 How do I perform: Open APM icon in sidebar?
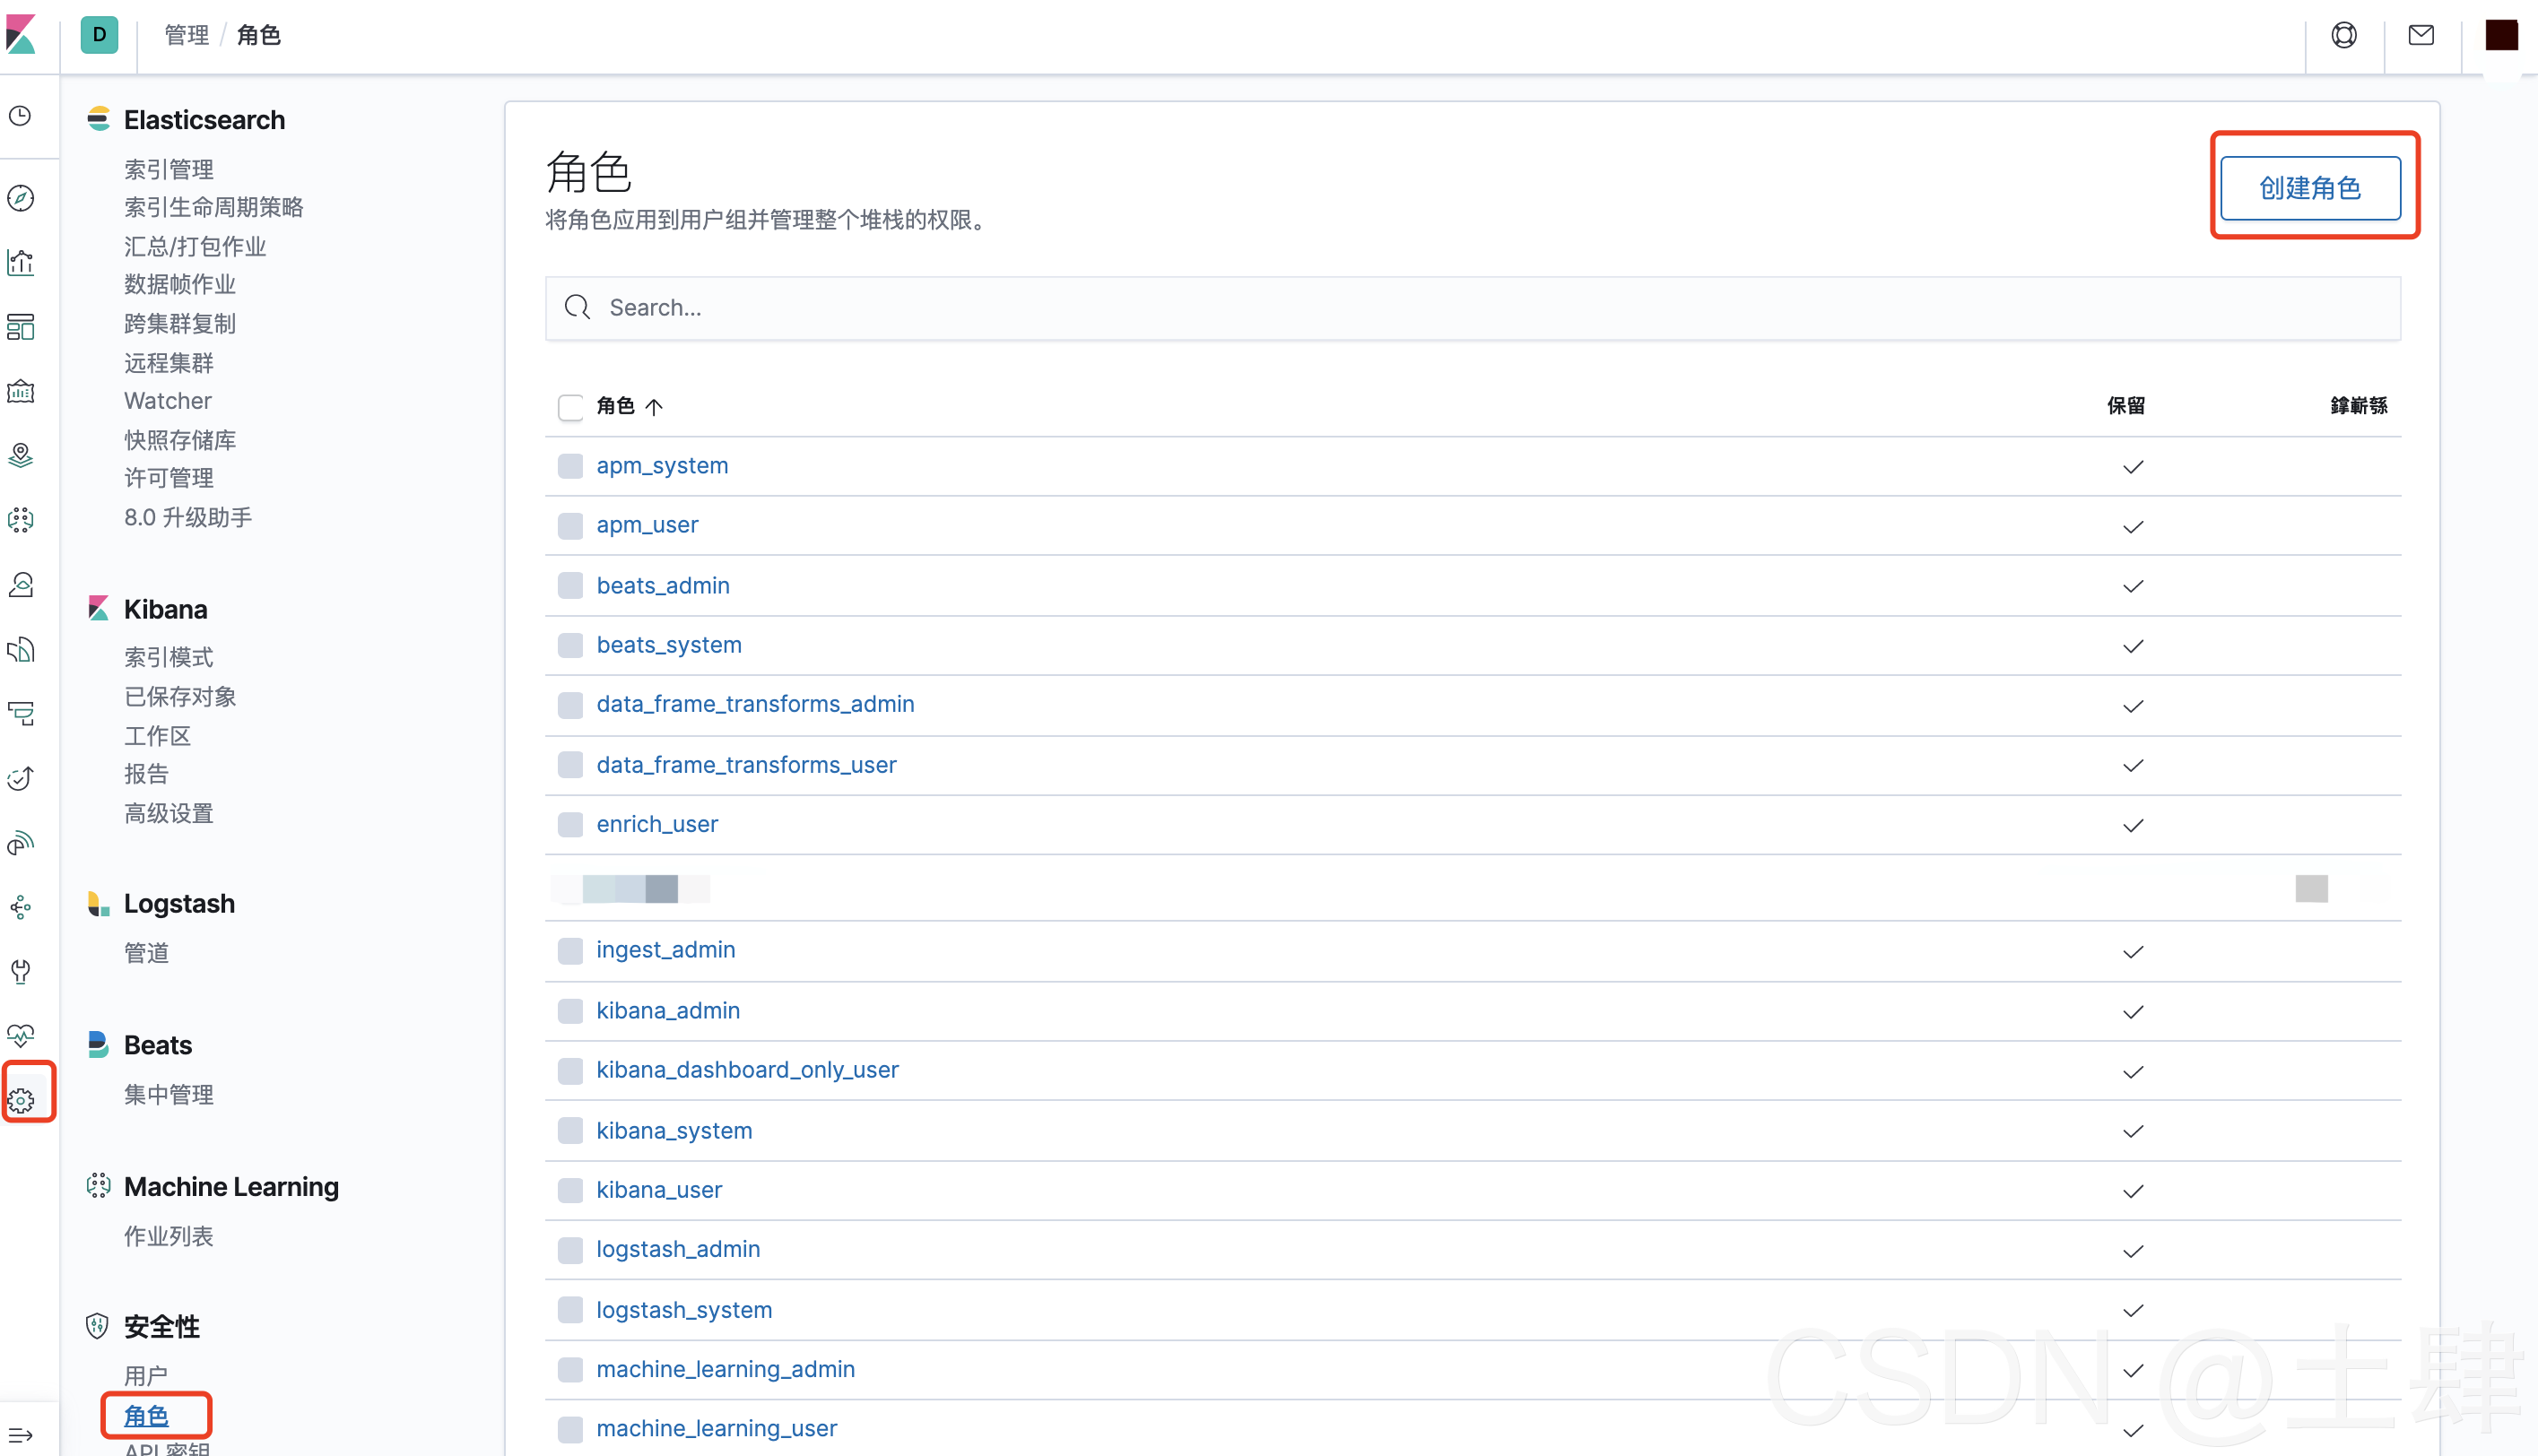pyautogui.click(x=21, y=713)
